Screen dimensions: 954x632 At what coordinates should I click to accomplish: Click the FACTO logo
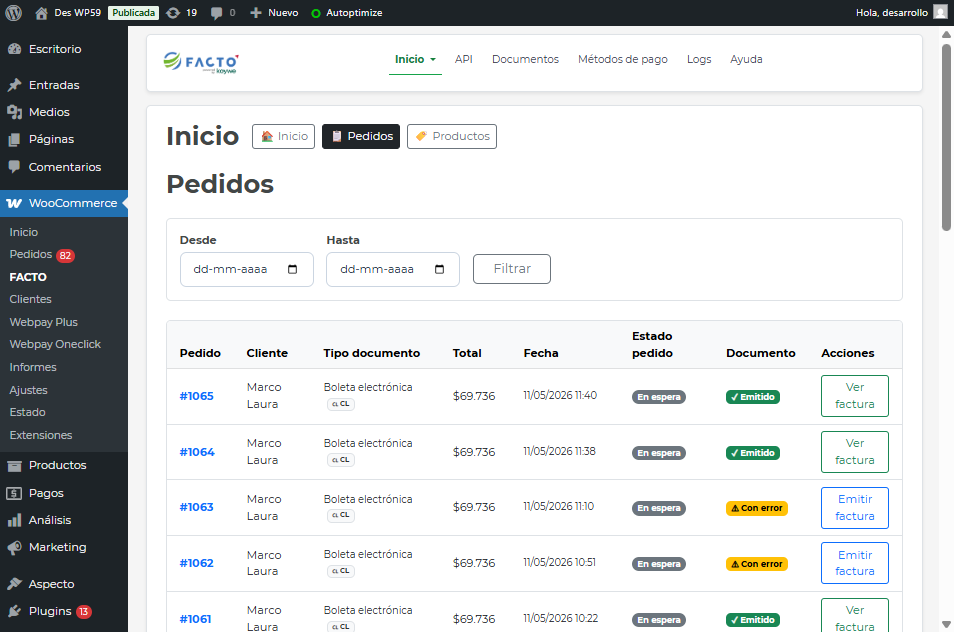pyautogui.click(x=201, y=63)
